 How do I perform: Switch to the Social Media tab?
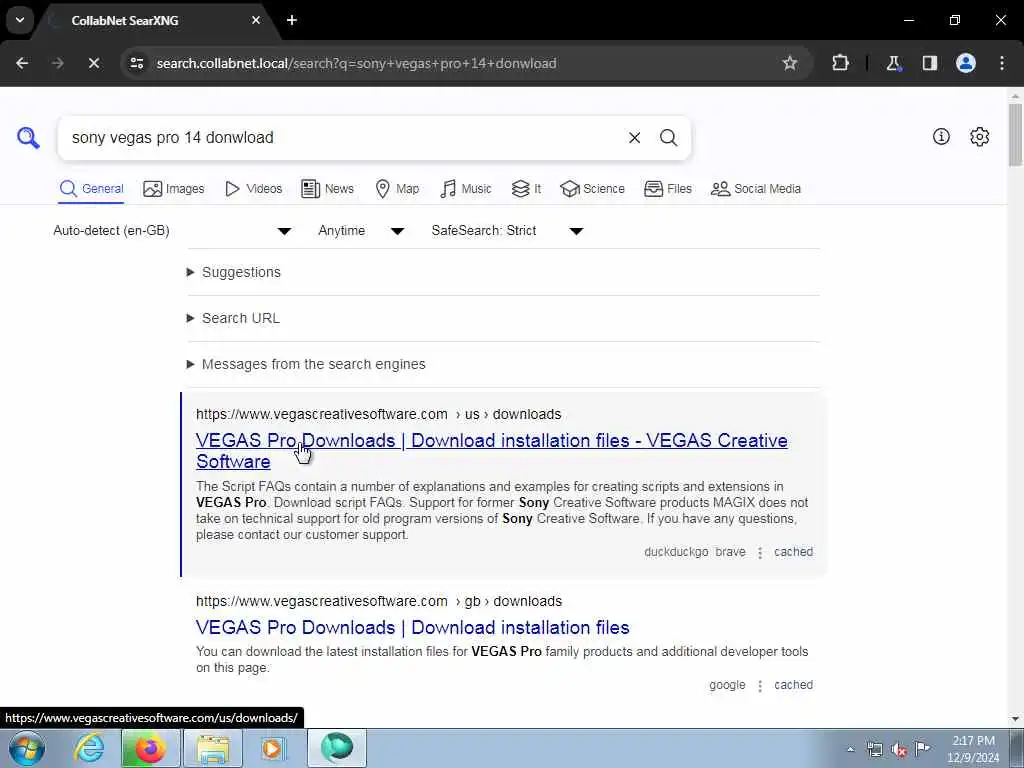click(756, 189)
